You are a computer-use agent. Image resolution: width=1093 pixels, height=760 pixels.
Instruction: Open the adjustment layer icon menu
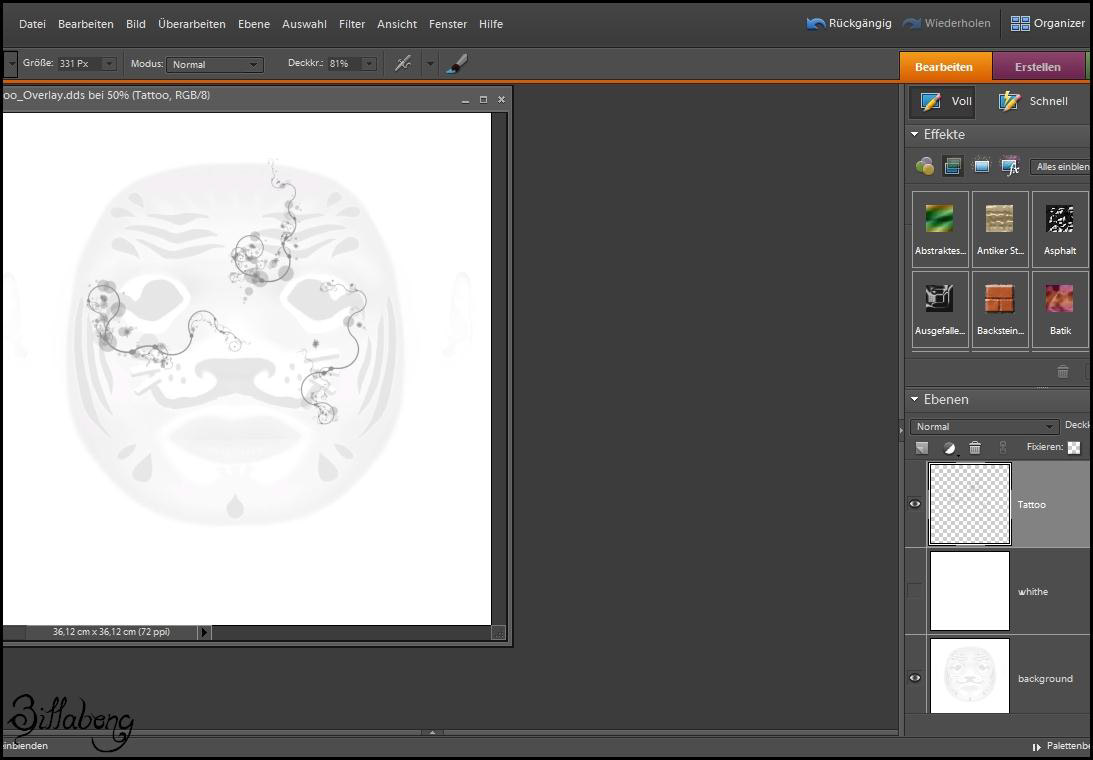pyautogui.click(x=949, y=448)
